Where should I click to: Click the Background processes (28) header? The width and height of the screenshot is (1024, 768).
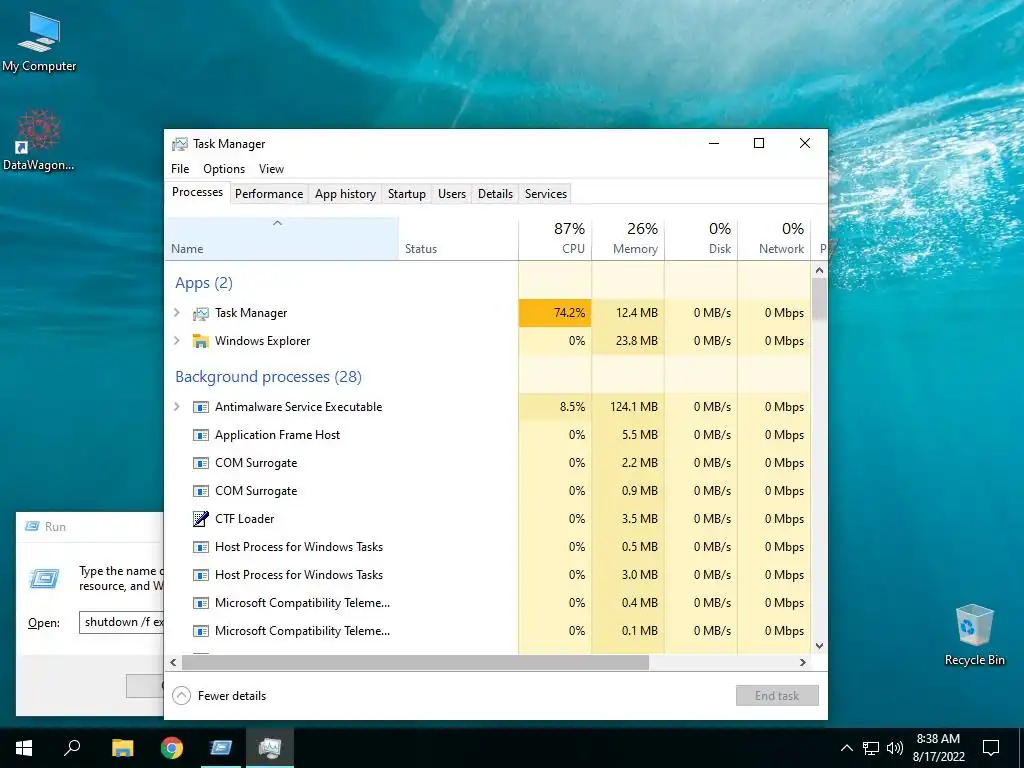coord(268,377)
